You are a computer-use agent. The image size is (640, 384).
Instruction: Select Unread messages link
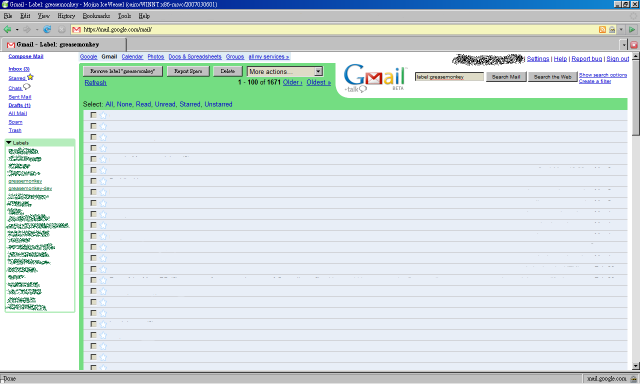[164, 104]
